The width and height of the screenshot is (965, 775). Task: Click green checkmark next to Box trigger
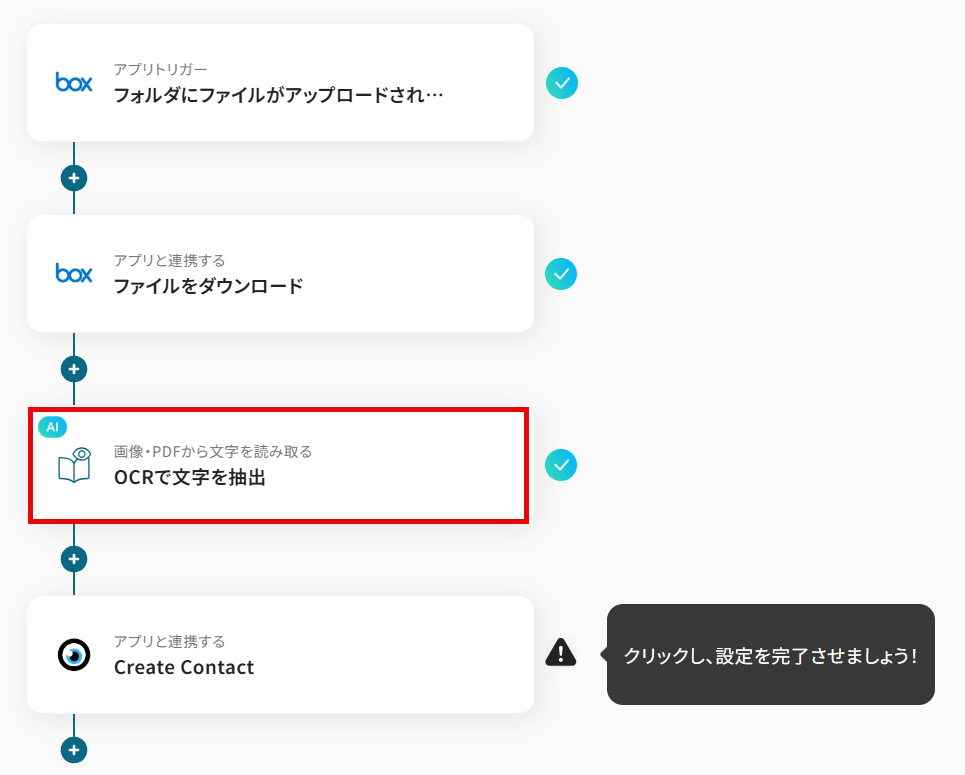coord(562,83)
